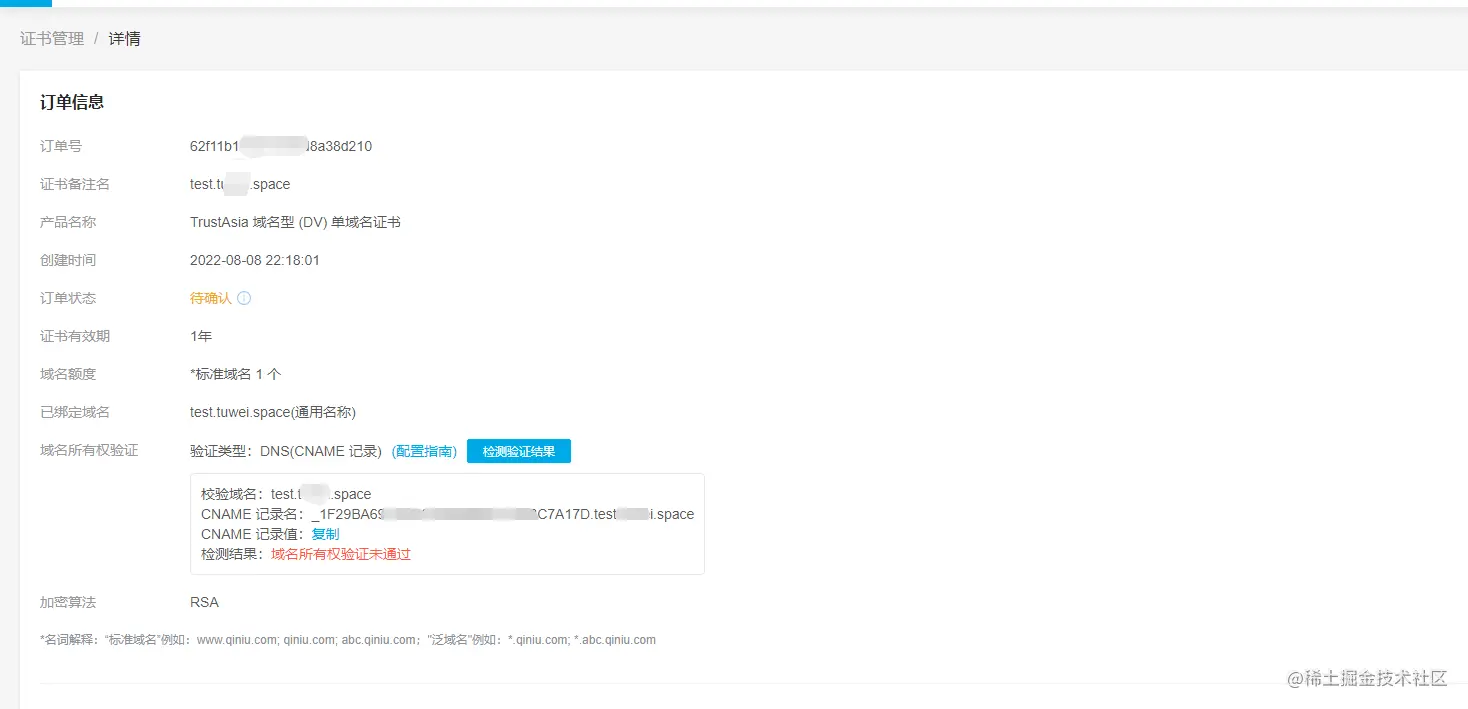Viewport: 1468px width, 709px height.
Task: Click the 名词解释 footnote text
Action: click(x=348, y=640)
